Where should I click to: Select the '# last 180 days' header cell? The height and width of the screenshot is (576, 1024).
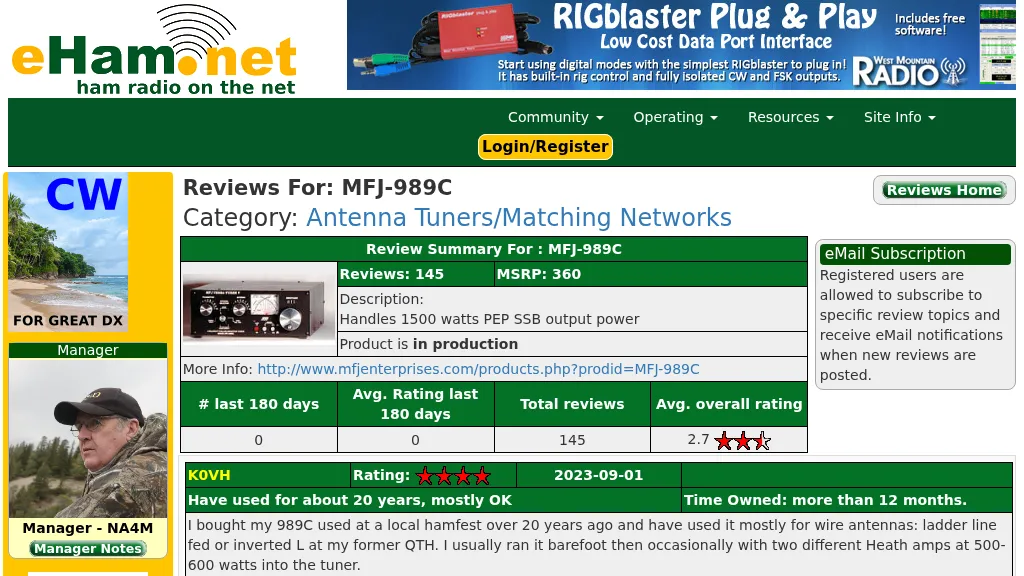point(259,404)
